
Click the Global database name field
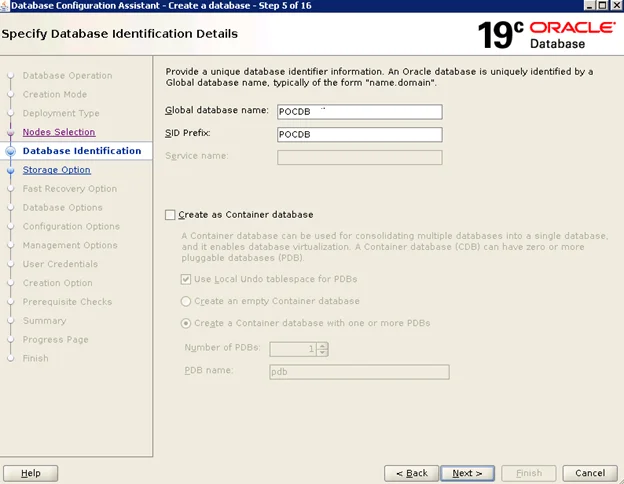coord(360,112)
